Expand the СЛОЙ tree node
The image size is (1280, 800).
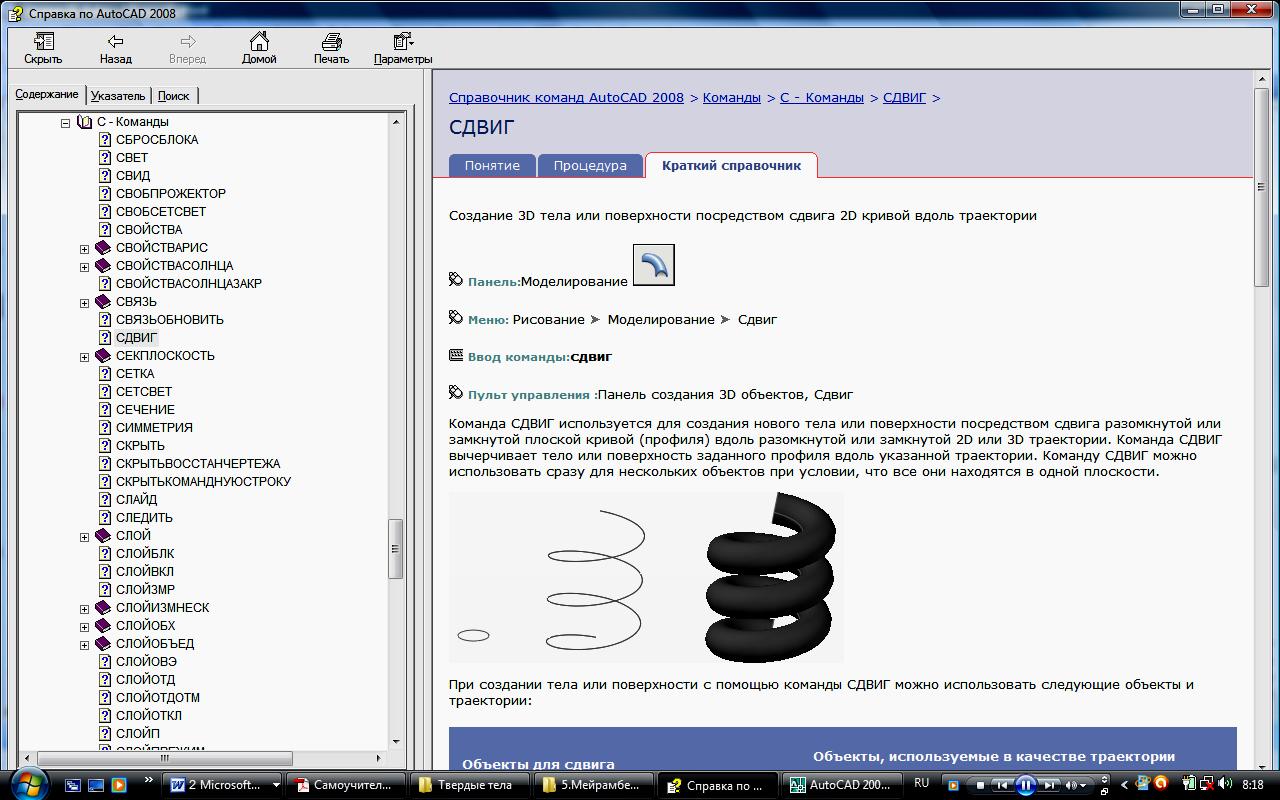coord(85,537)
